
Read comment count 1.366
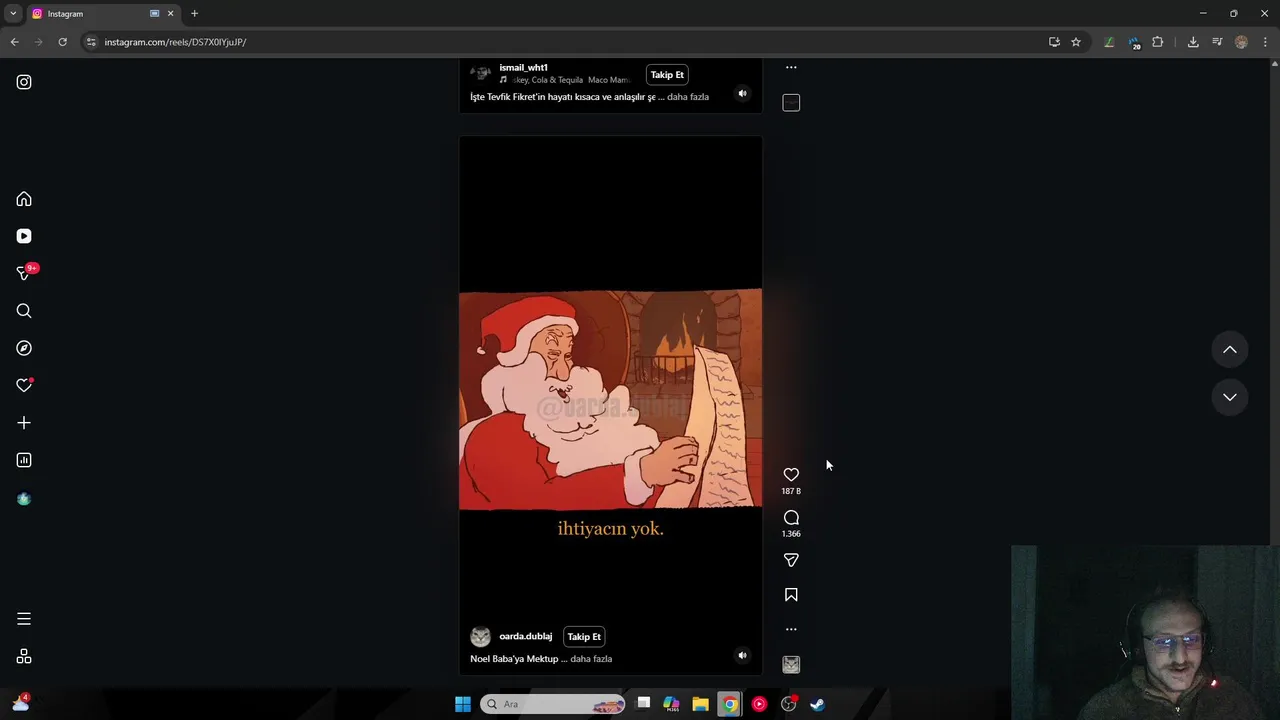pos(791,534)
